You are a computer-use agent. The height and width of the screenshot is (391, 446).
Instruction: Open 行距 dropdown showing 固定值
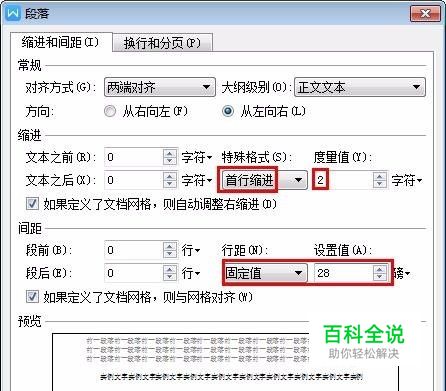pyautogui.click(x=265, y=273)
